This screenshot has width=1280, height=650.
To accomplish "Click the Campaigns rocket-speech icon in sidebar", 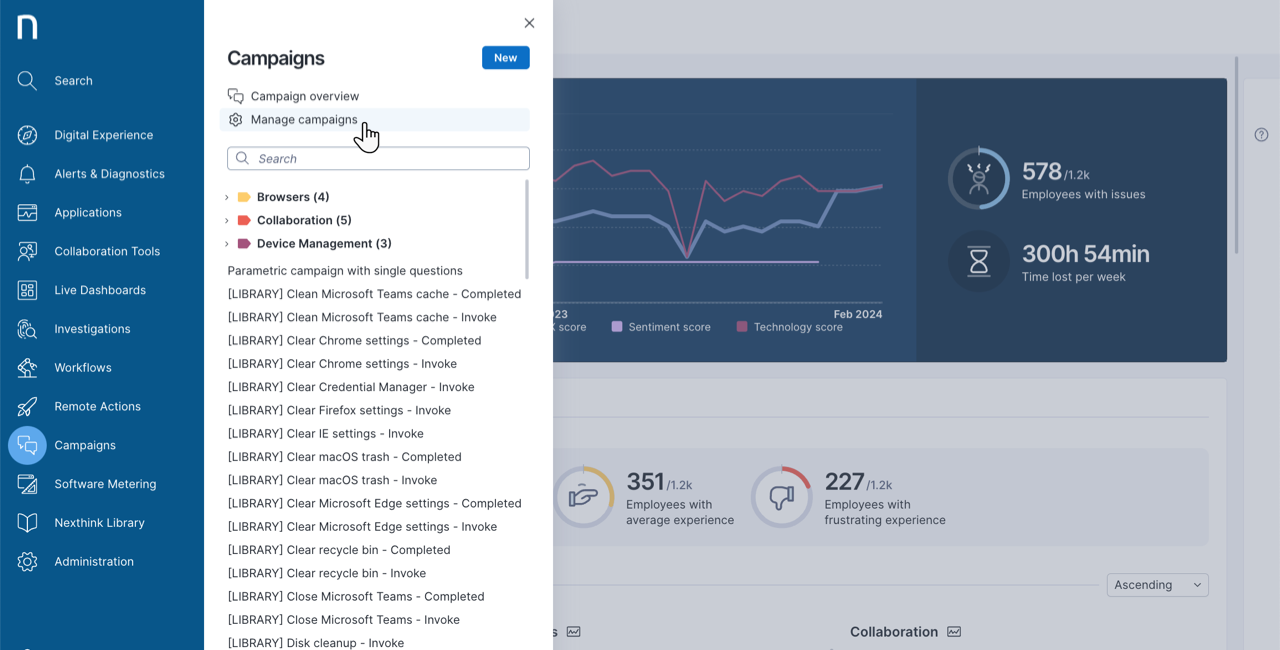I will pyautogui.click(x=28, y=445).
